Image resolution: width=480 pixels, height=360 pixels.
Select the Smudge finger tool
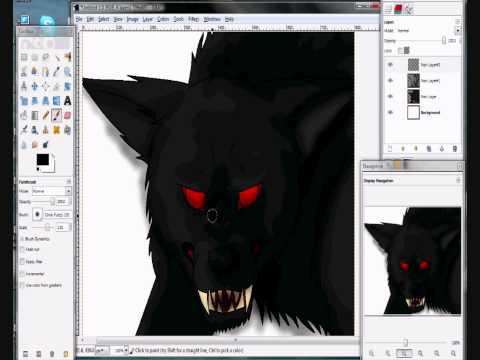(x=35, y=145)
